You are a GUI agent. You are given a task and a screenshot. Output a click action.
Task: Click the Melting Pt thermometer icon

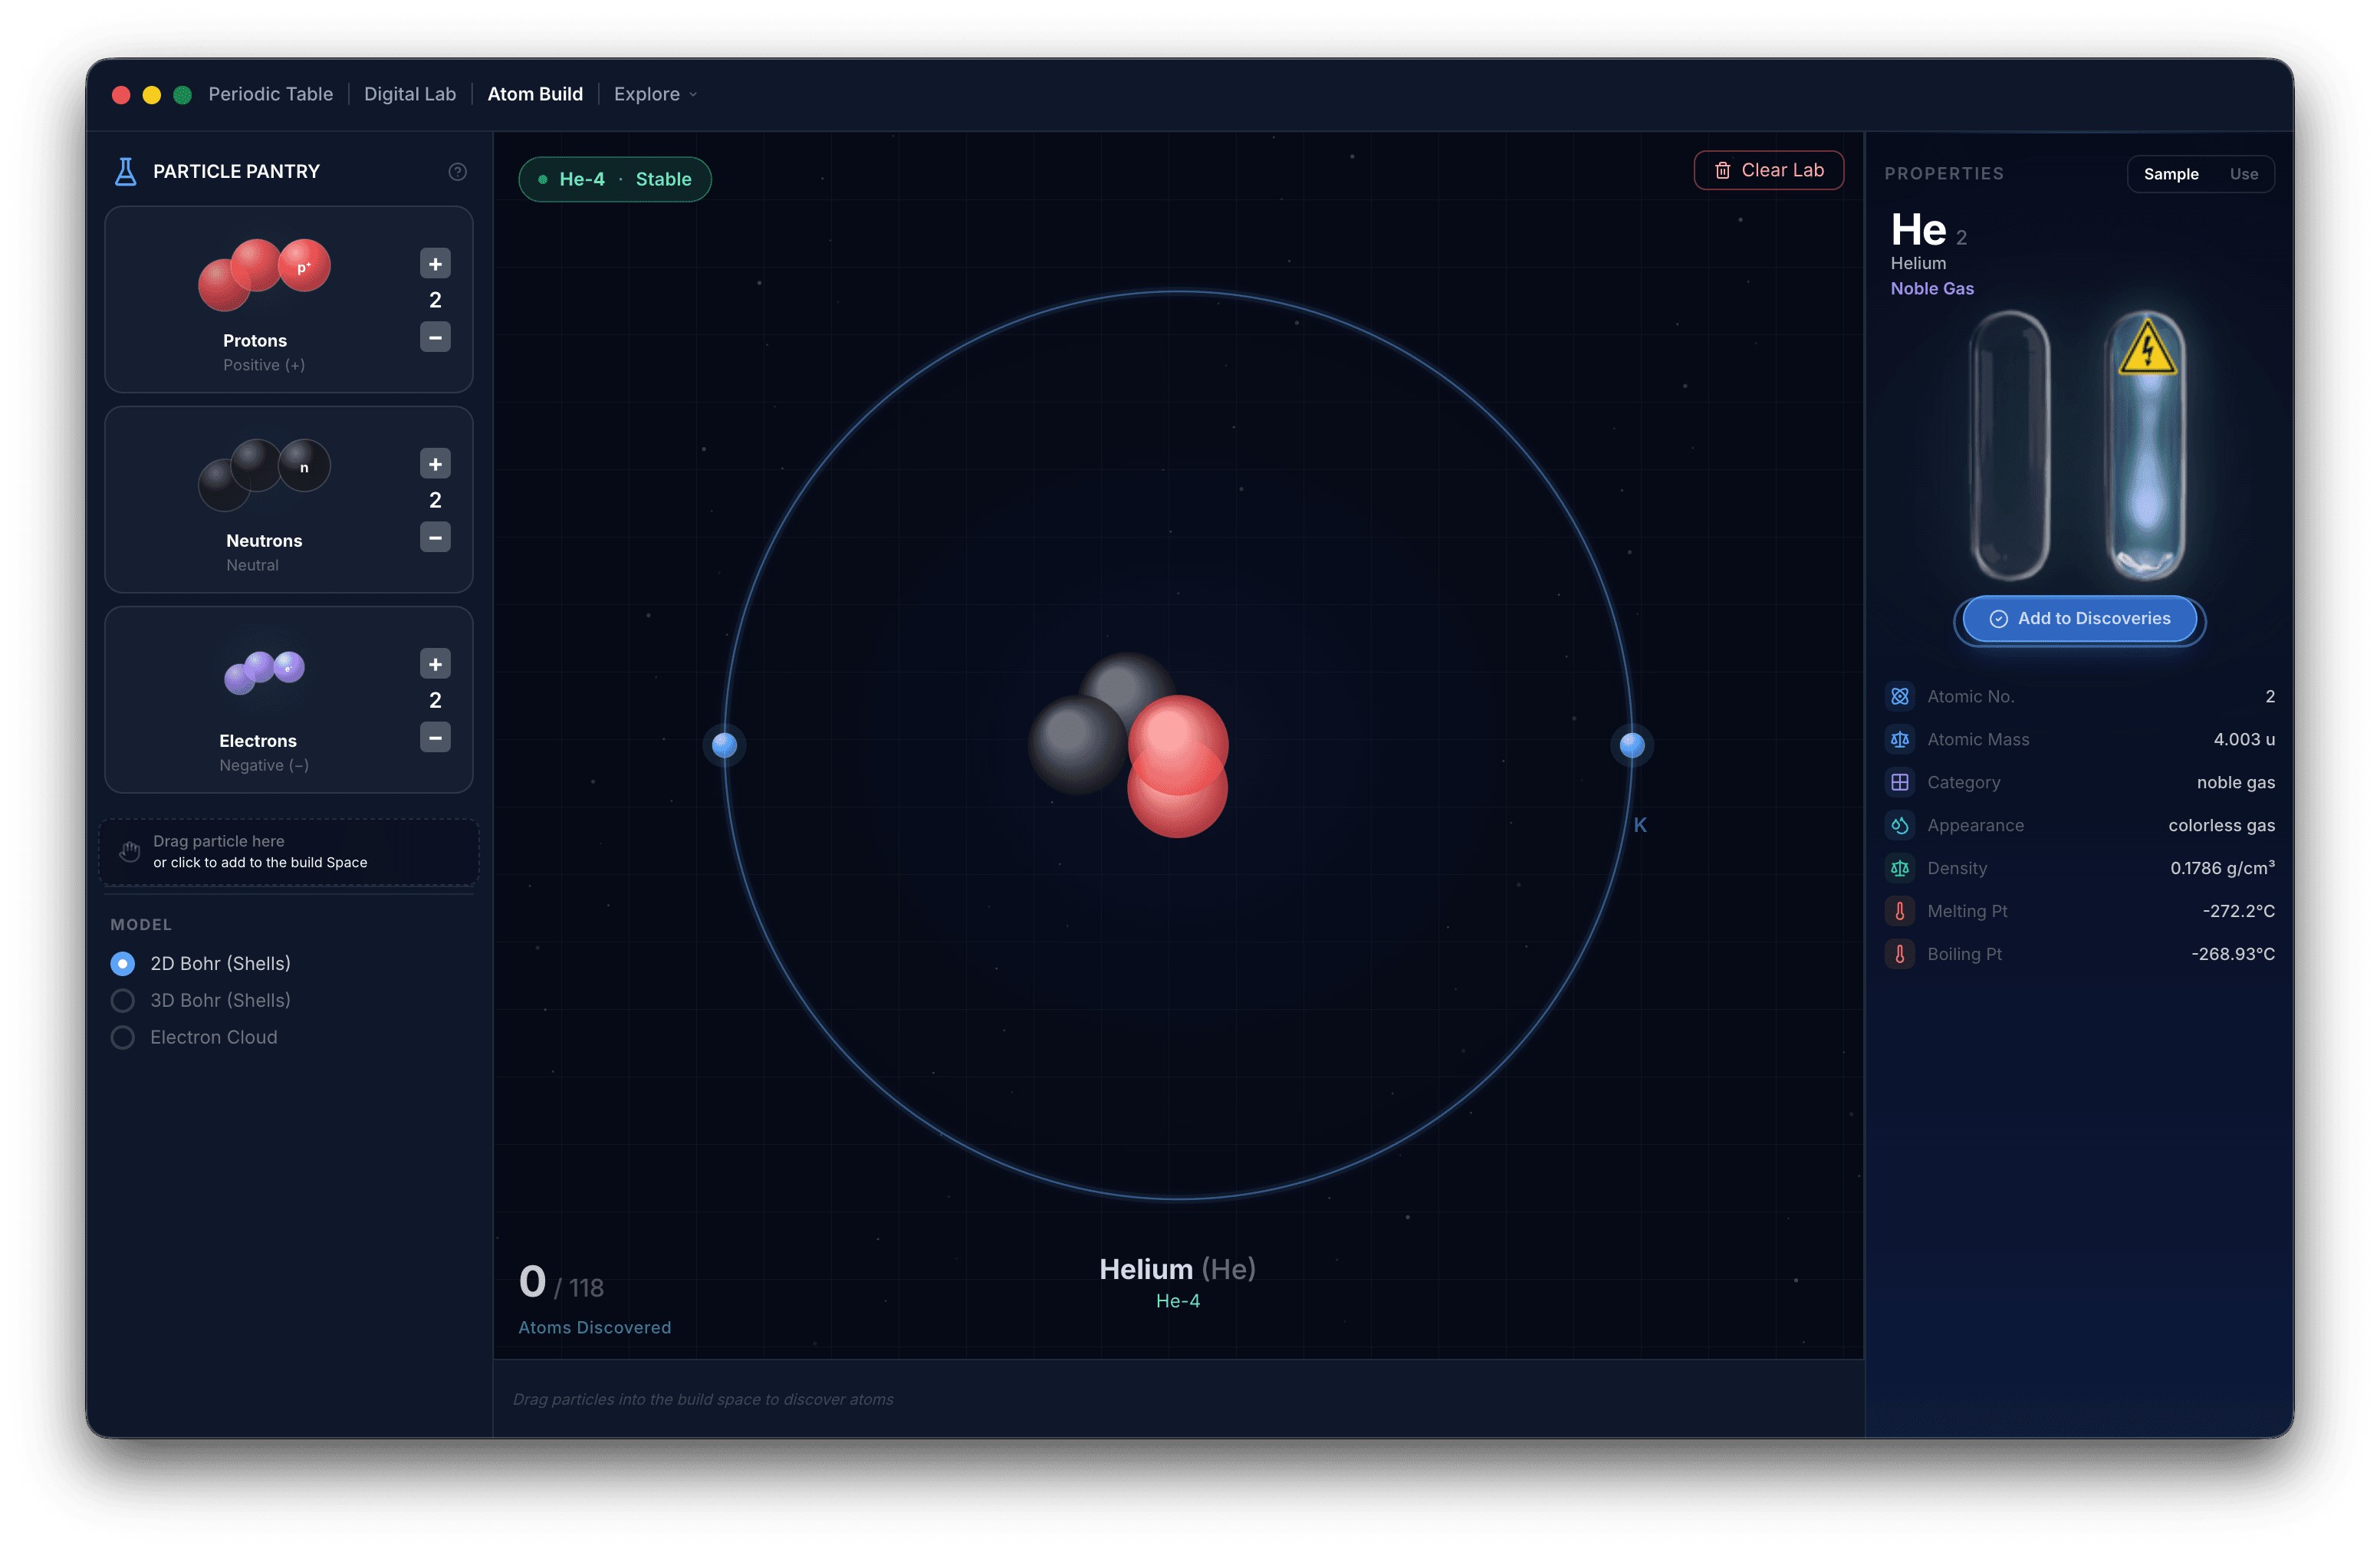click(x=1899, y=911)
